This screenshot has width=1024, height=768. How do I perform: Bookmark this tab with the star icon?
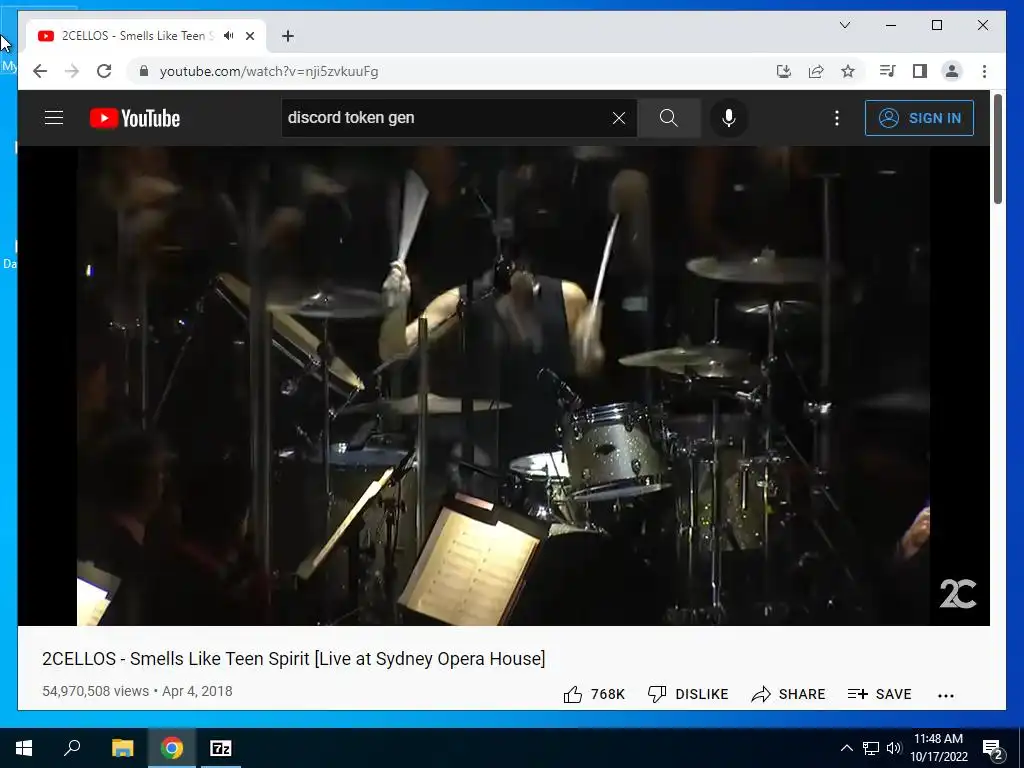point(848,71)
